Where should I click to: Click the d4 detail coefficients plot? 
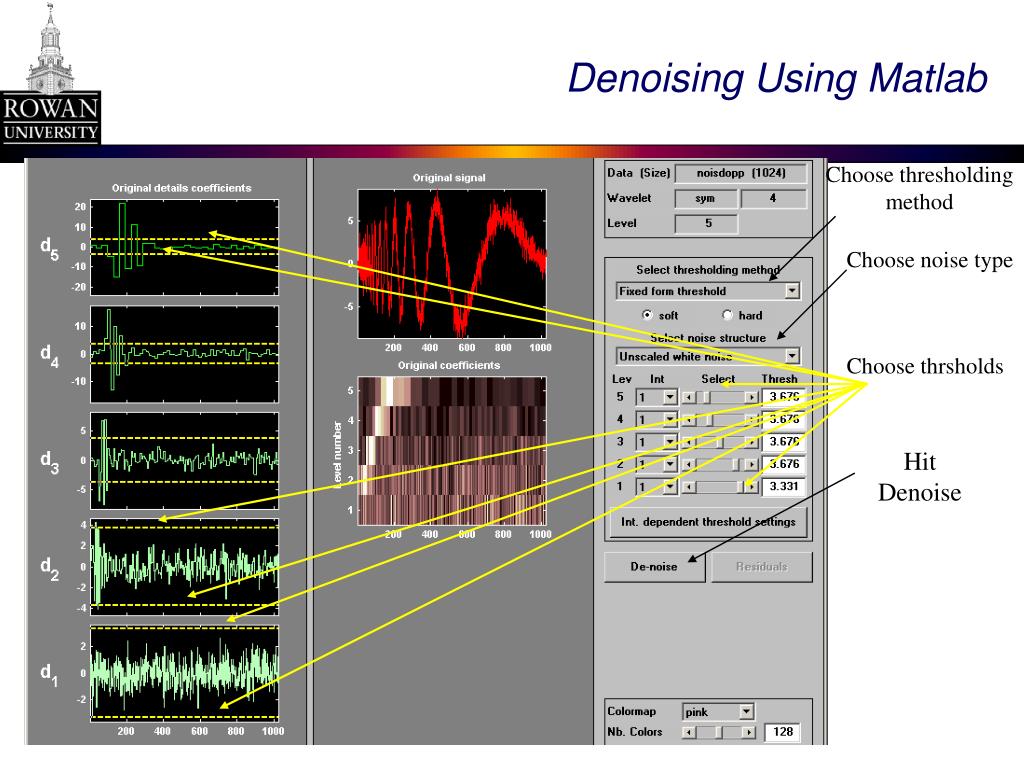click(184, 354)
